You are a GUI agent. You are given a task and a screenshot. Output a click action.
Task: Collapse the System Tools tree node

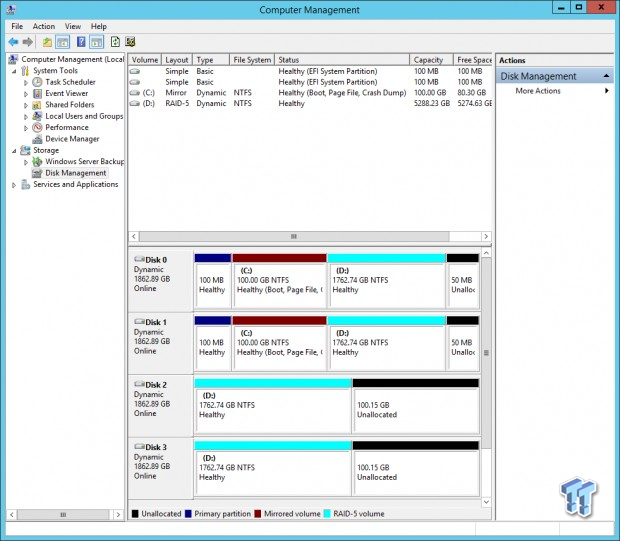[x=15, y=72]
